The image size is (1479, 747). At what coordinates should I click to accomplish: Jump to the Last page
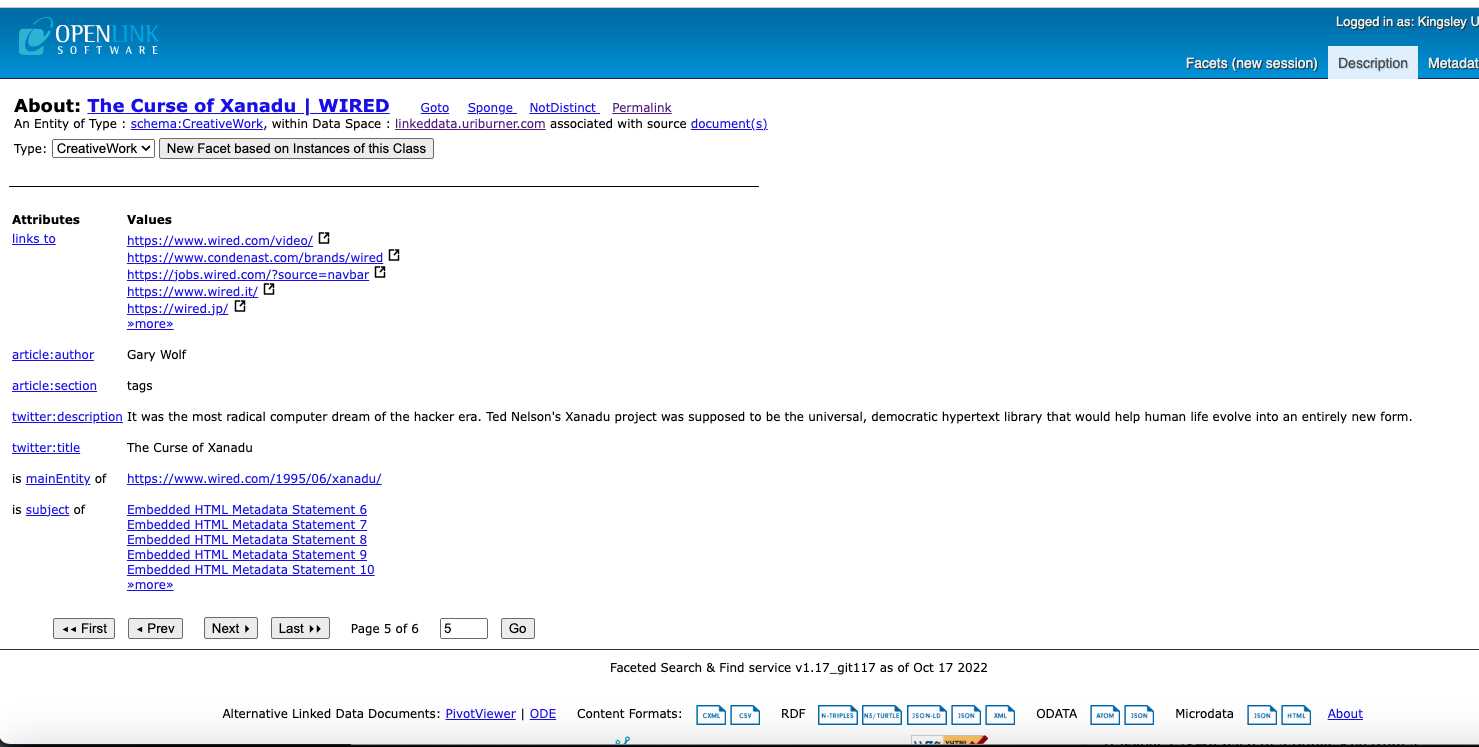pos(300,628)
